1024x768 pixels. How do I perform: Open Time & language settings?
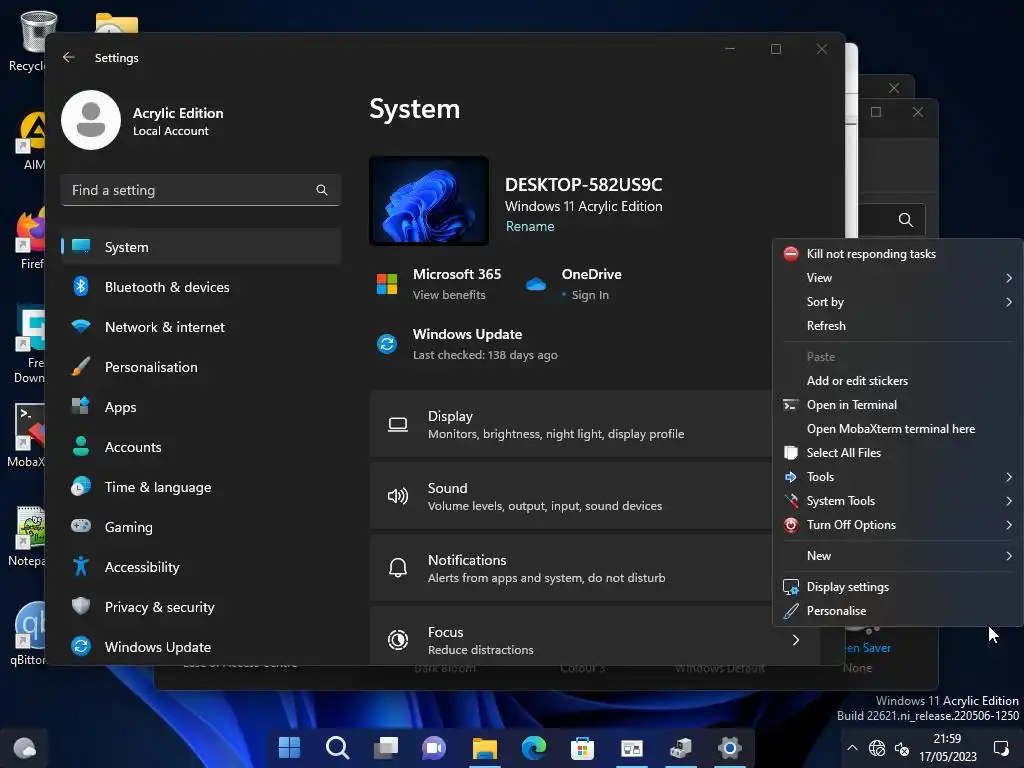tap(201, 487)
